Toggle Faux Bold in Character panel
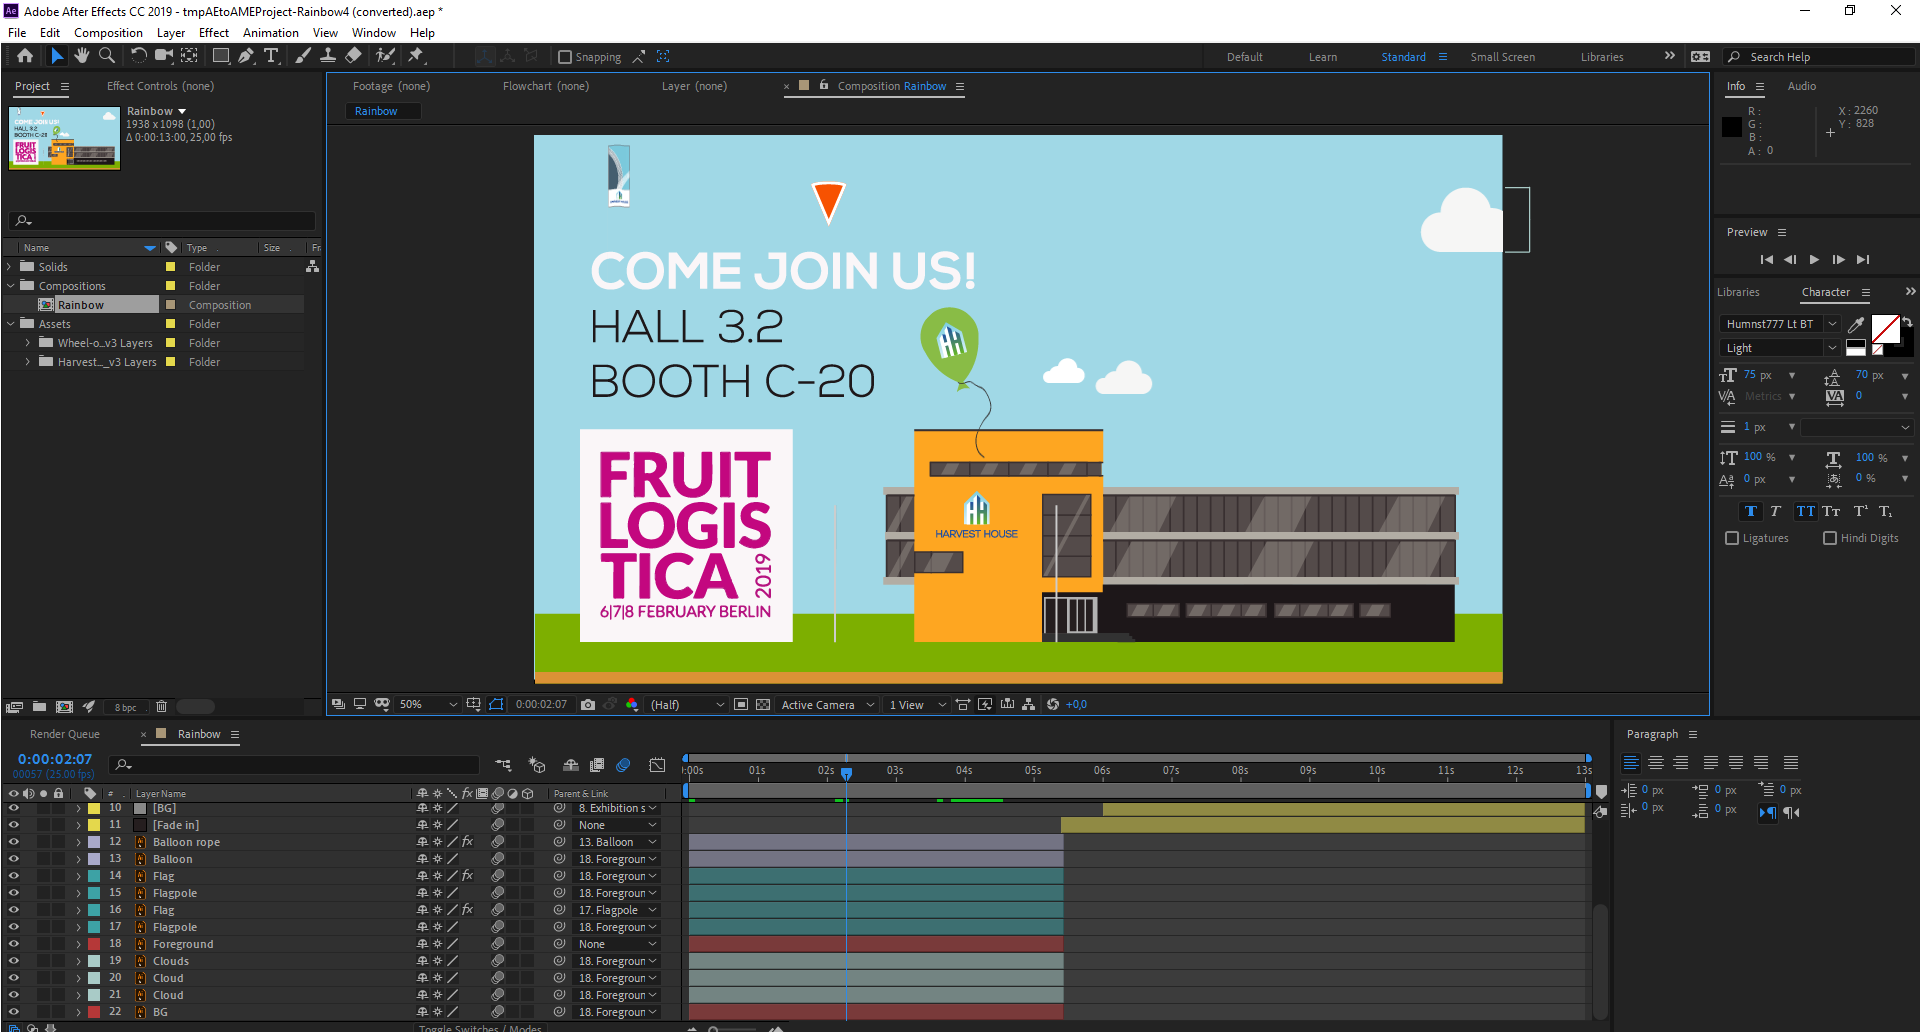 tap(1751, 511)
